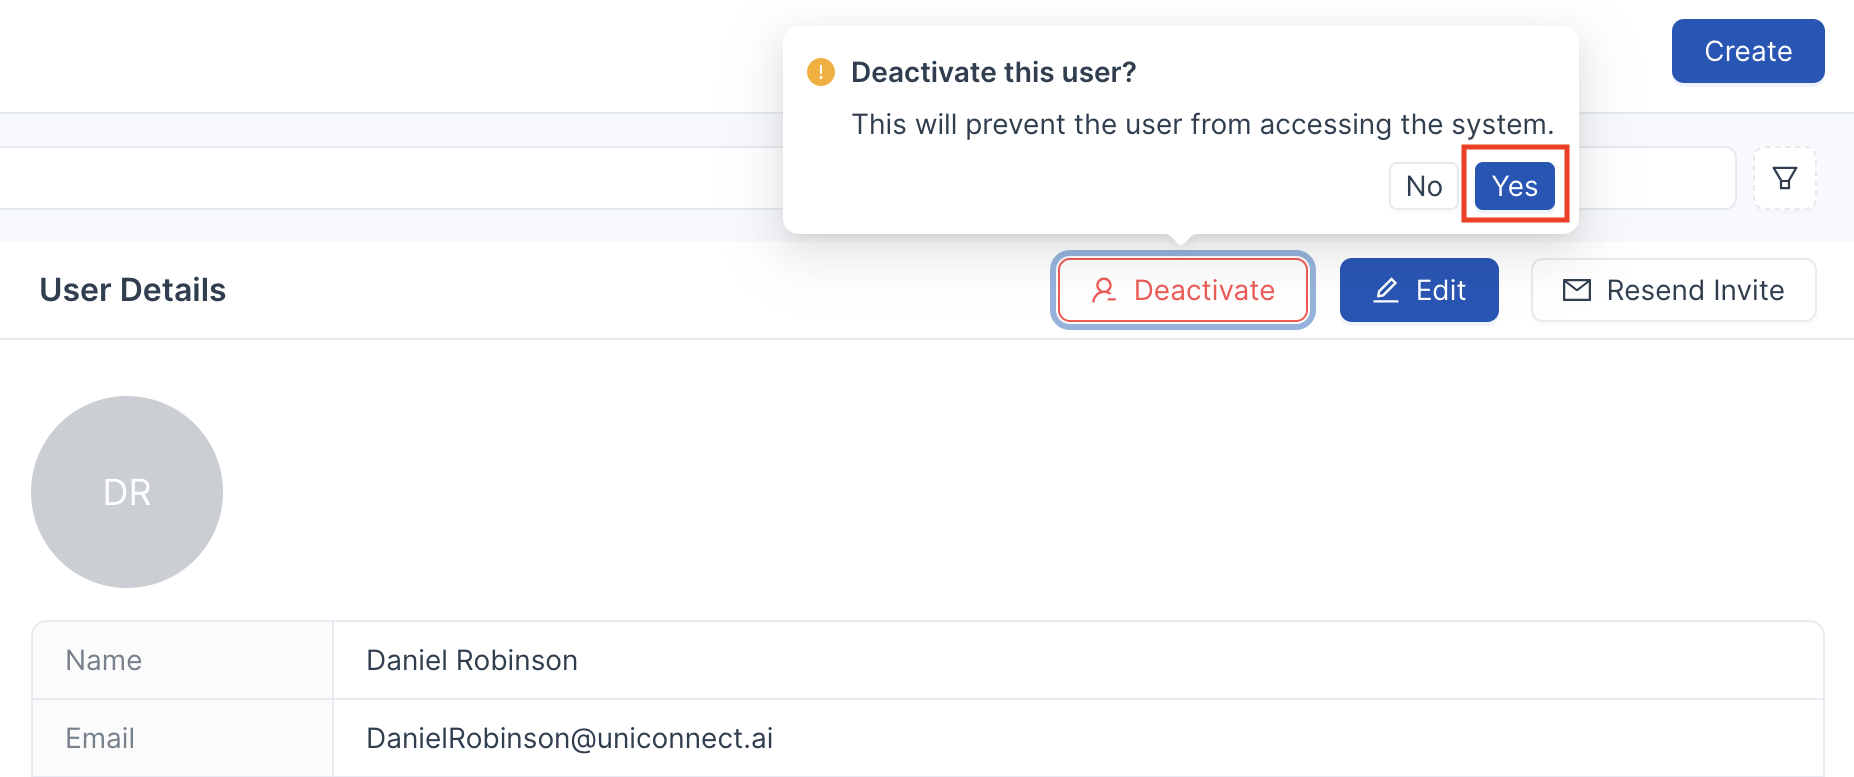The height and width of the screenshot is (777, 1854).
Task: Click the filter funnel icon
Action: [1784, 179]
